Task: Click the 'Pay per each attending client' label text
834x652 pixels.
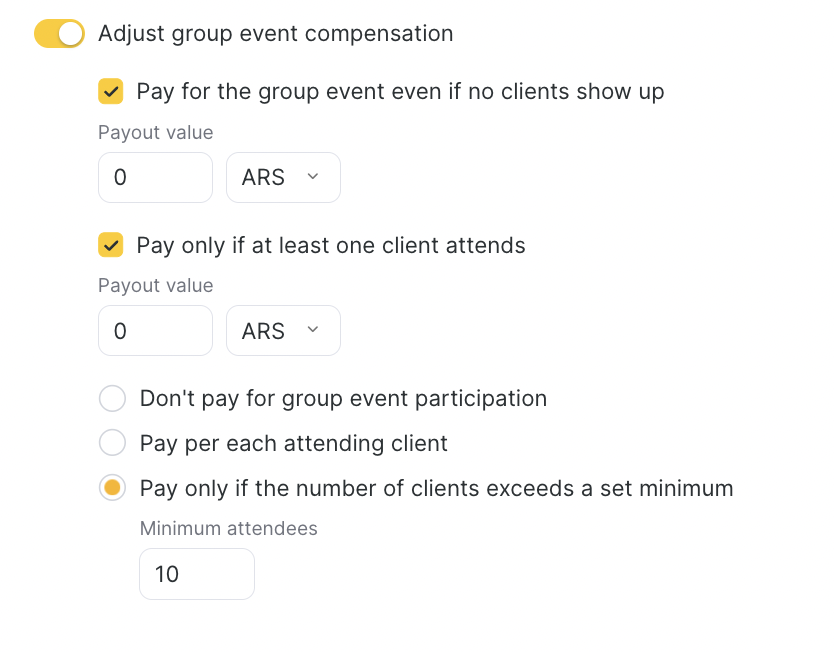Action: coord(293,443)
